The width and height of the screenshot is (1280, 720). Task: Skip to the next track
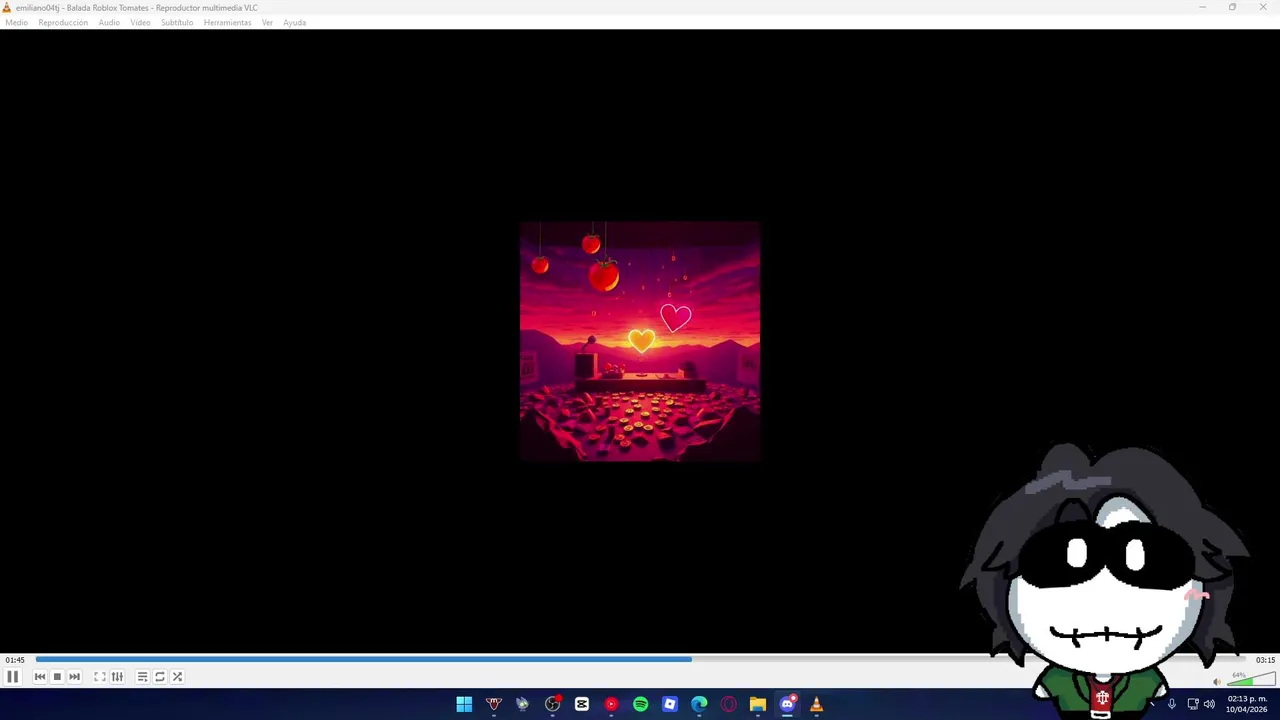[x=74, y=677]
